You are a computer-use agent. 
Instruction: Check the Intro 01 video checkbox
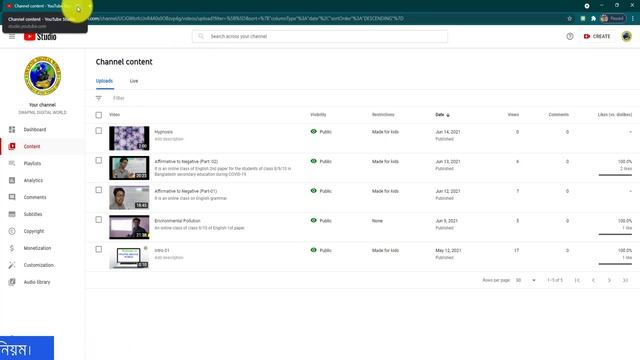pos(99,249)
